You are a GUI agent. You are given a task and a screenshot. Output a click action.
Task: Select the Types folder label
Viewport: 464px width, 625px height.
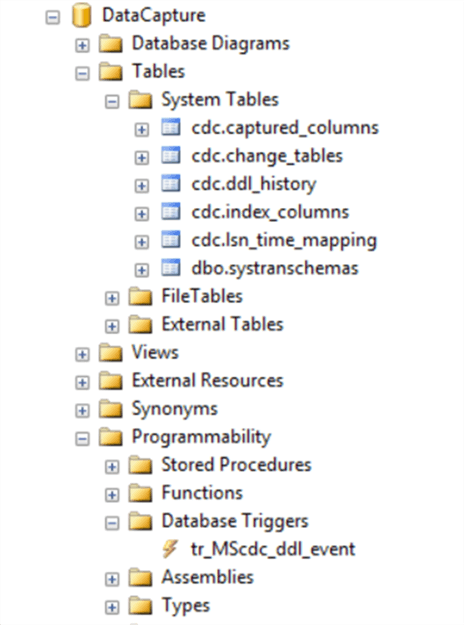tap(185, 606)
